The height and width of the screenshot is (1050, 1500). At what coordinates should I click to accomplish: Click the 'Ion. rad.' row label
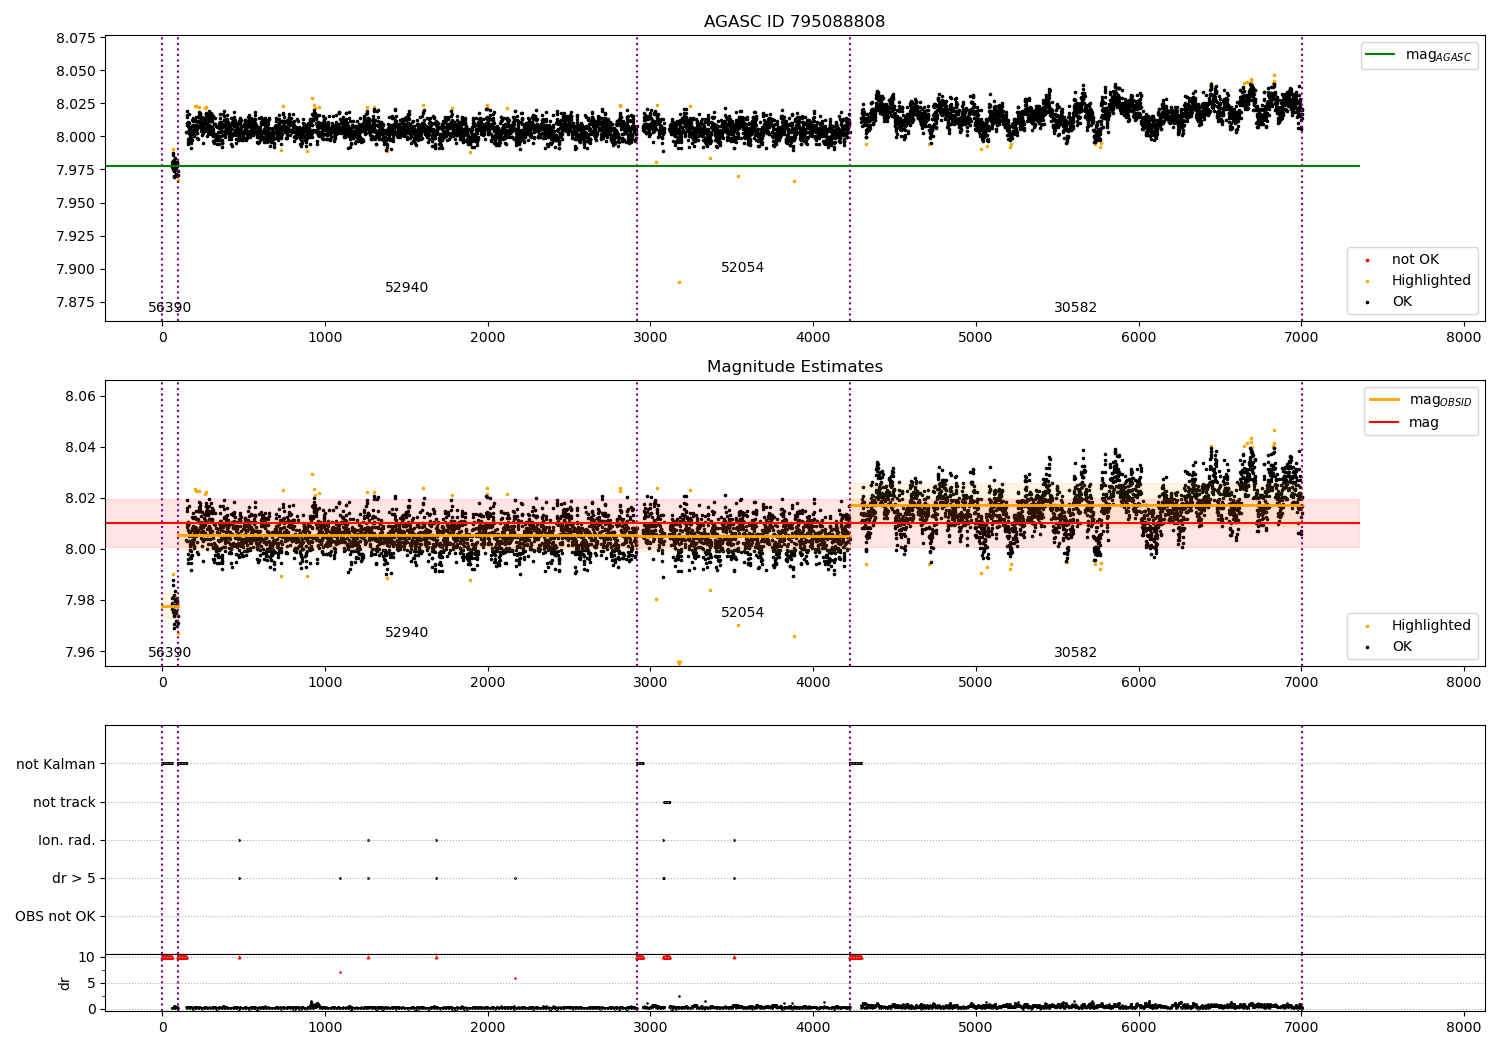coord(67,841)
